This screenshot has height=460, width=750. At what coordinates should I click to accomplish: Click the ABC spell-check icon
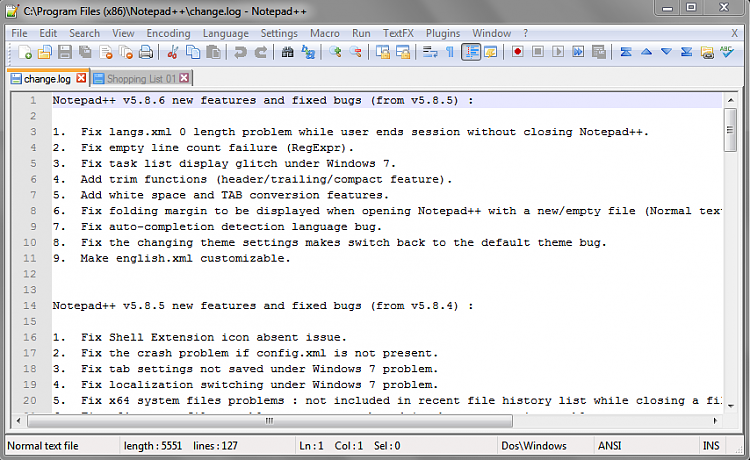coord(727,52)
